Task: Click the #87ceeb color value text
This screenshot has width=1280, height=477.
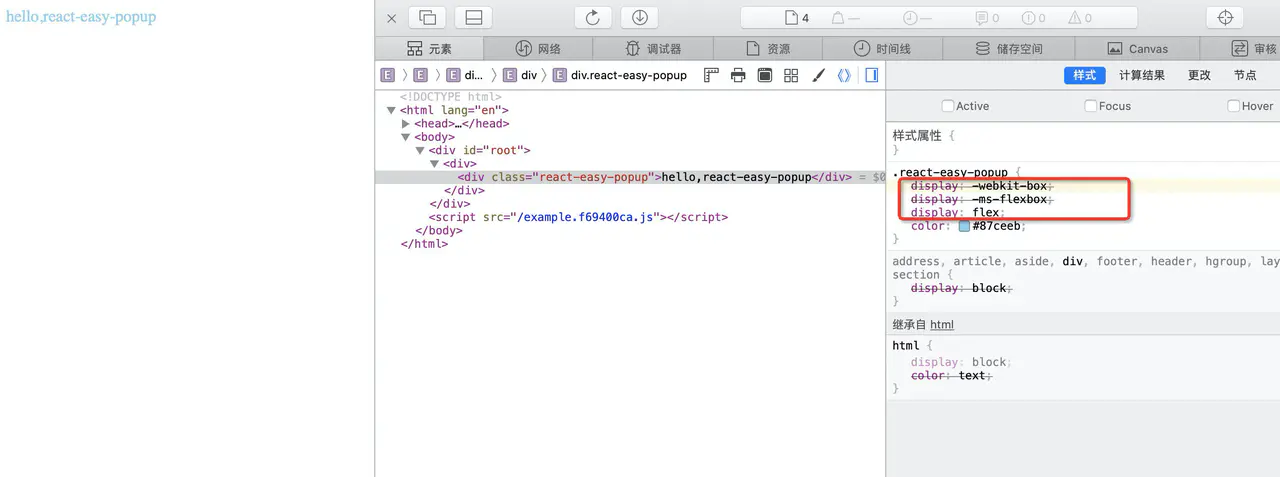Action: [997, 226]
